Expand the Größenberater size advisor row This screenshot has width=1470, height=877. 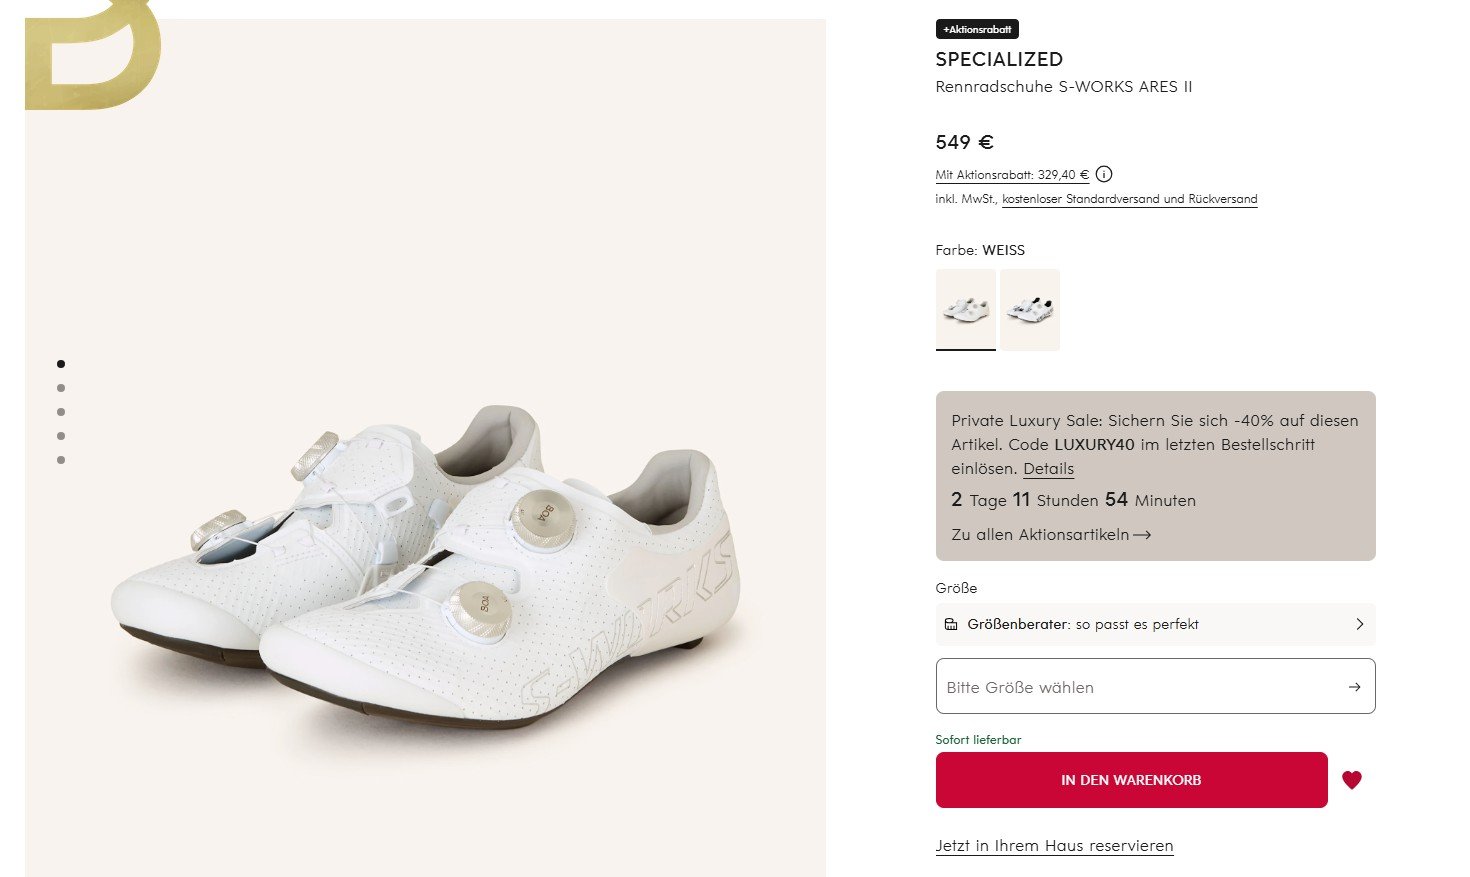pos(1155,624)
